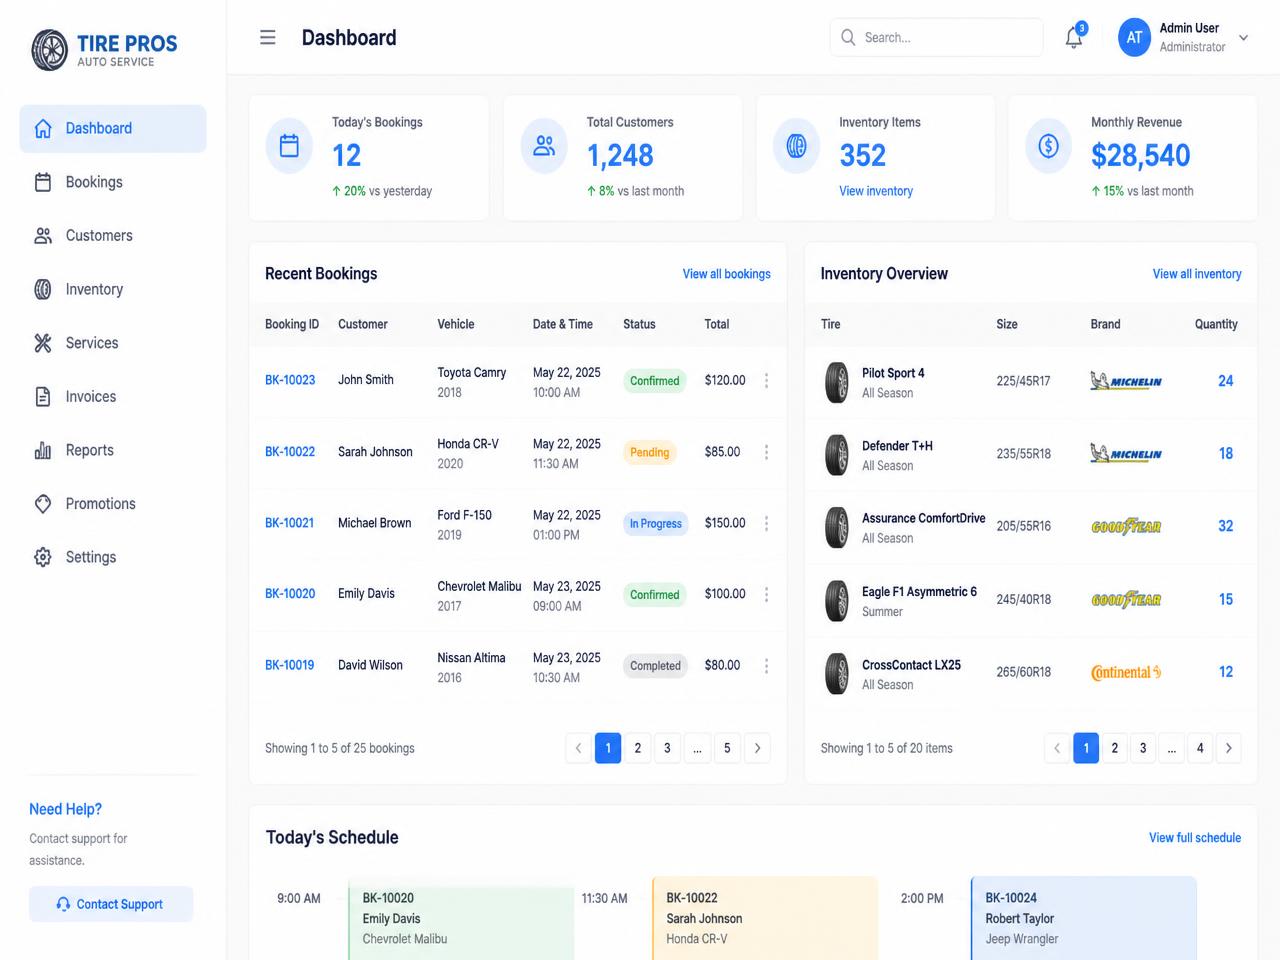
Task: Go to previous bookings page arrow
Action: click(578, 748)
